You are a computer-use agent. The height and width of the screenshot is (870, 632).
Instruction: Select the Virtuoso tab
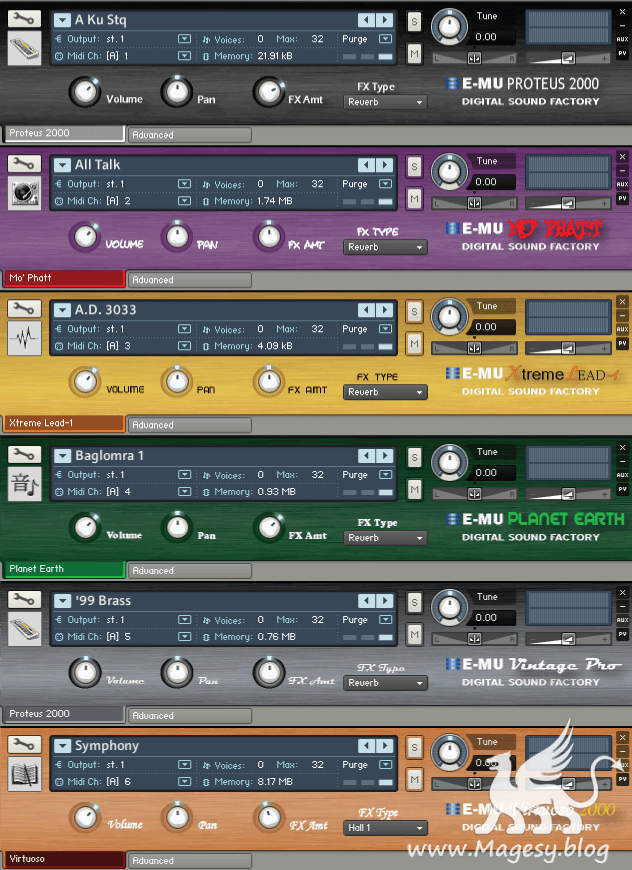coord(64,859)
